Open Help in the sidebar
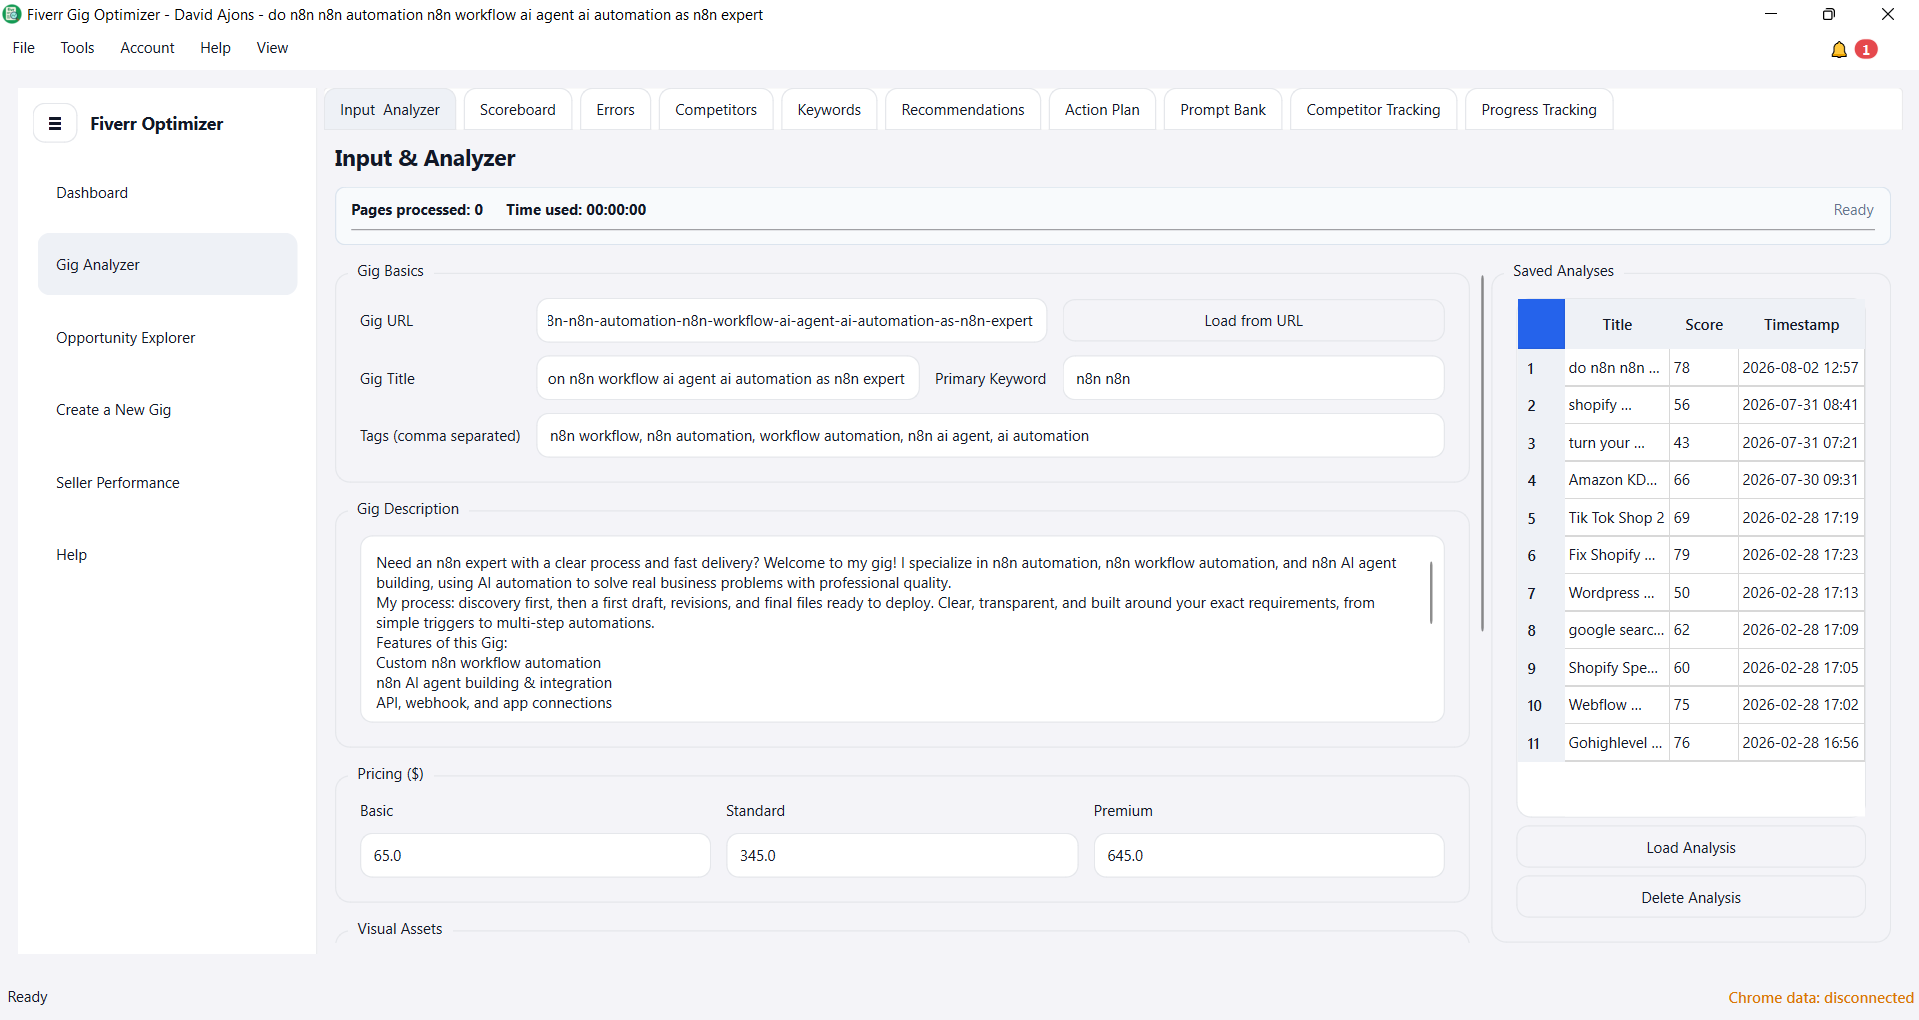The image size is (1919, 1020). 167,555
